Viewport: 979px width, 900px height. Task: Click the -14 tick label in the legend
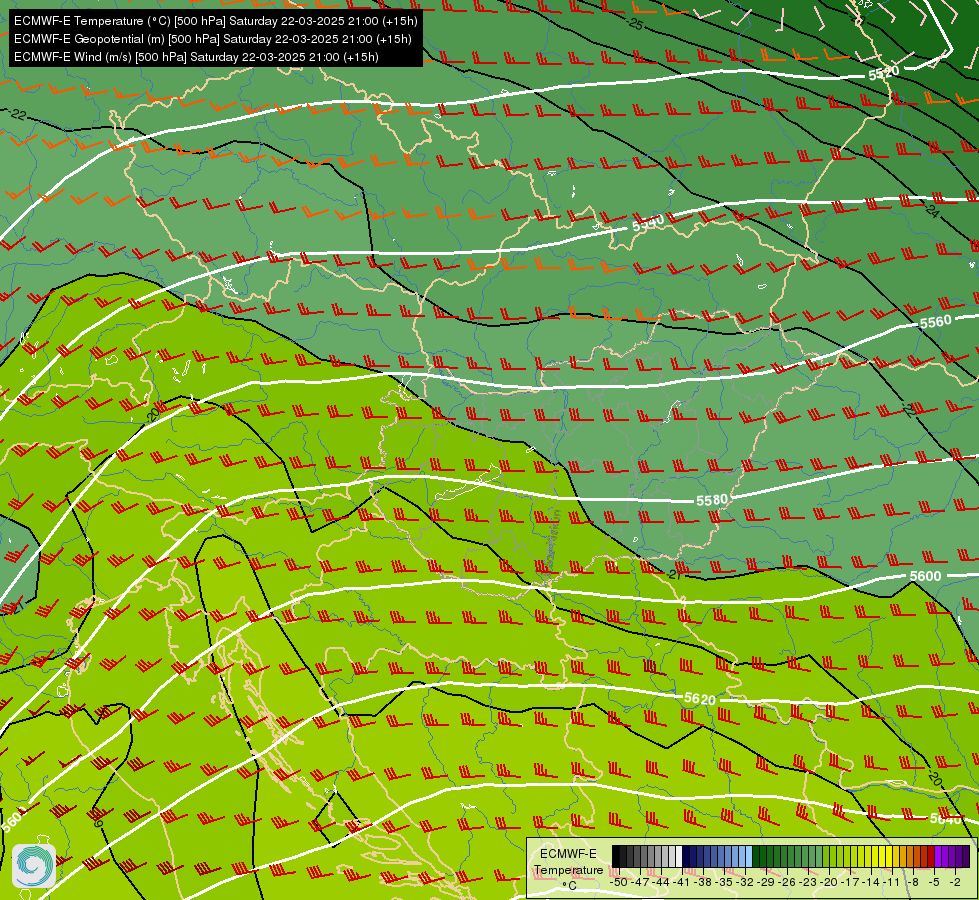click(871, 883)
